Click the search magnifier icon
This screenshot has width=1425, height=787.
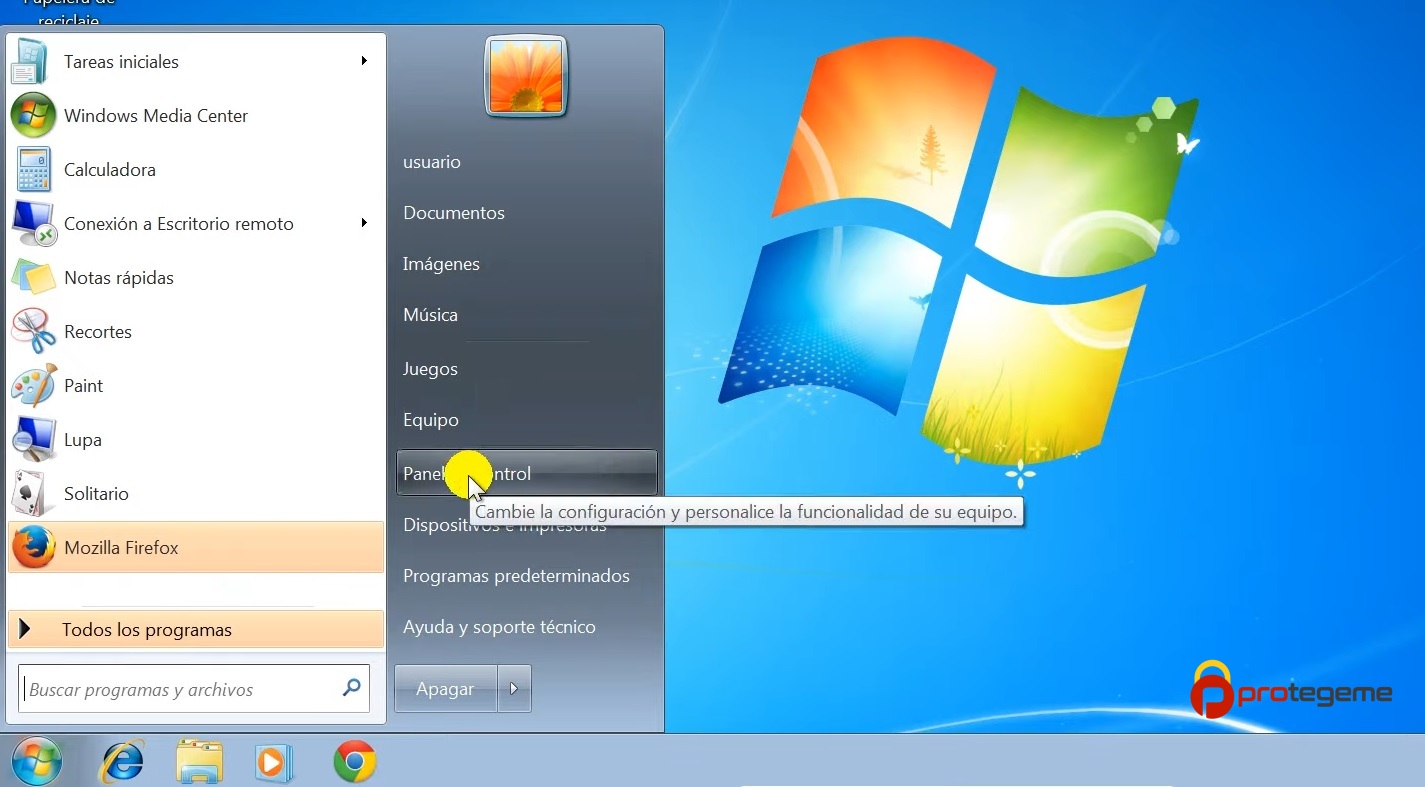(351, 688)
